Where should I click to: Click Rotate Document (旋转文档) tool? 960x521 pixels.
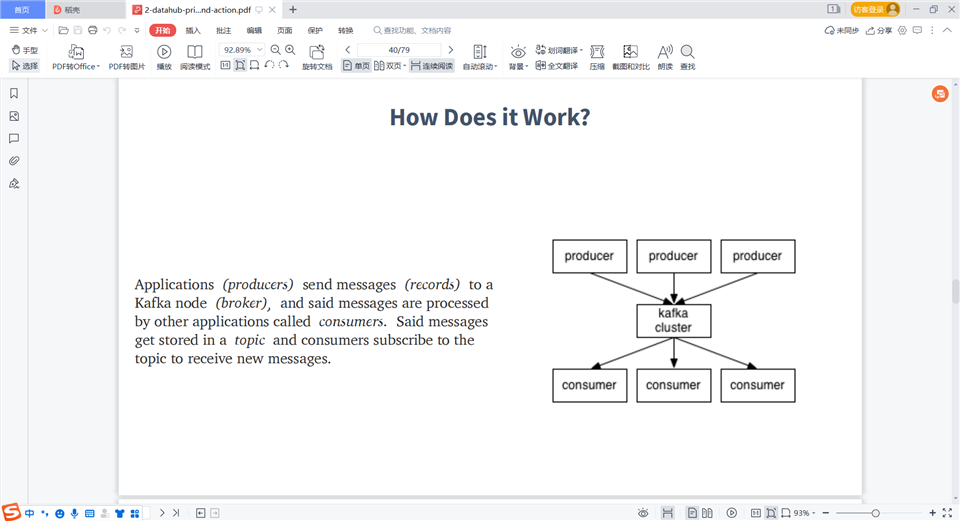point(317,58)
